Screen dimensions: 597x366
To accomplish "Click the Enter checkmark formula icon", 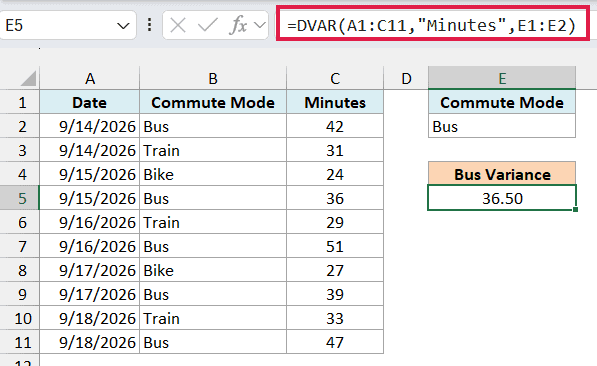I will click(208, 26).
